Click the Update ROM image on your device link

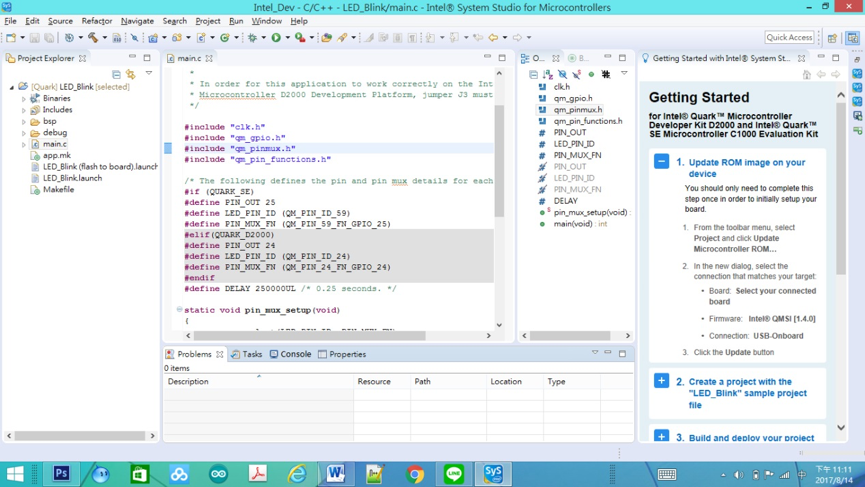[x=747, y=168]
